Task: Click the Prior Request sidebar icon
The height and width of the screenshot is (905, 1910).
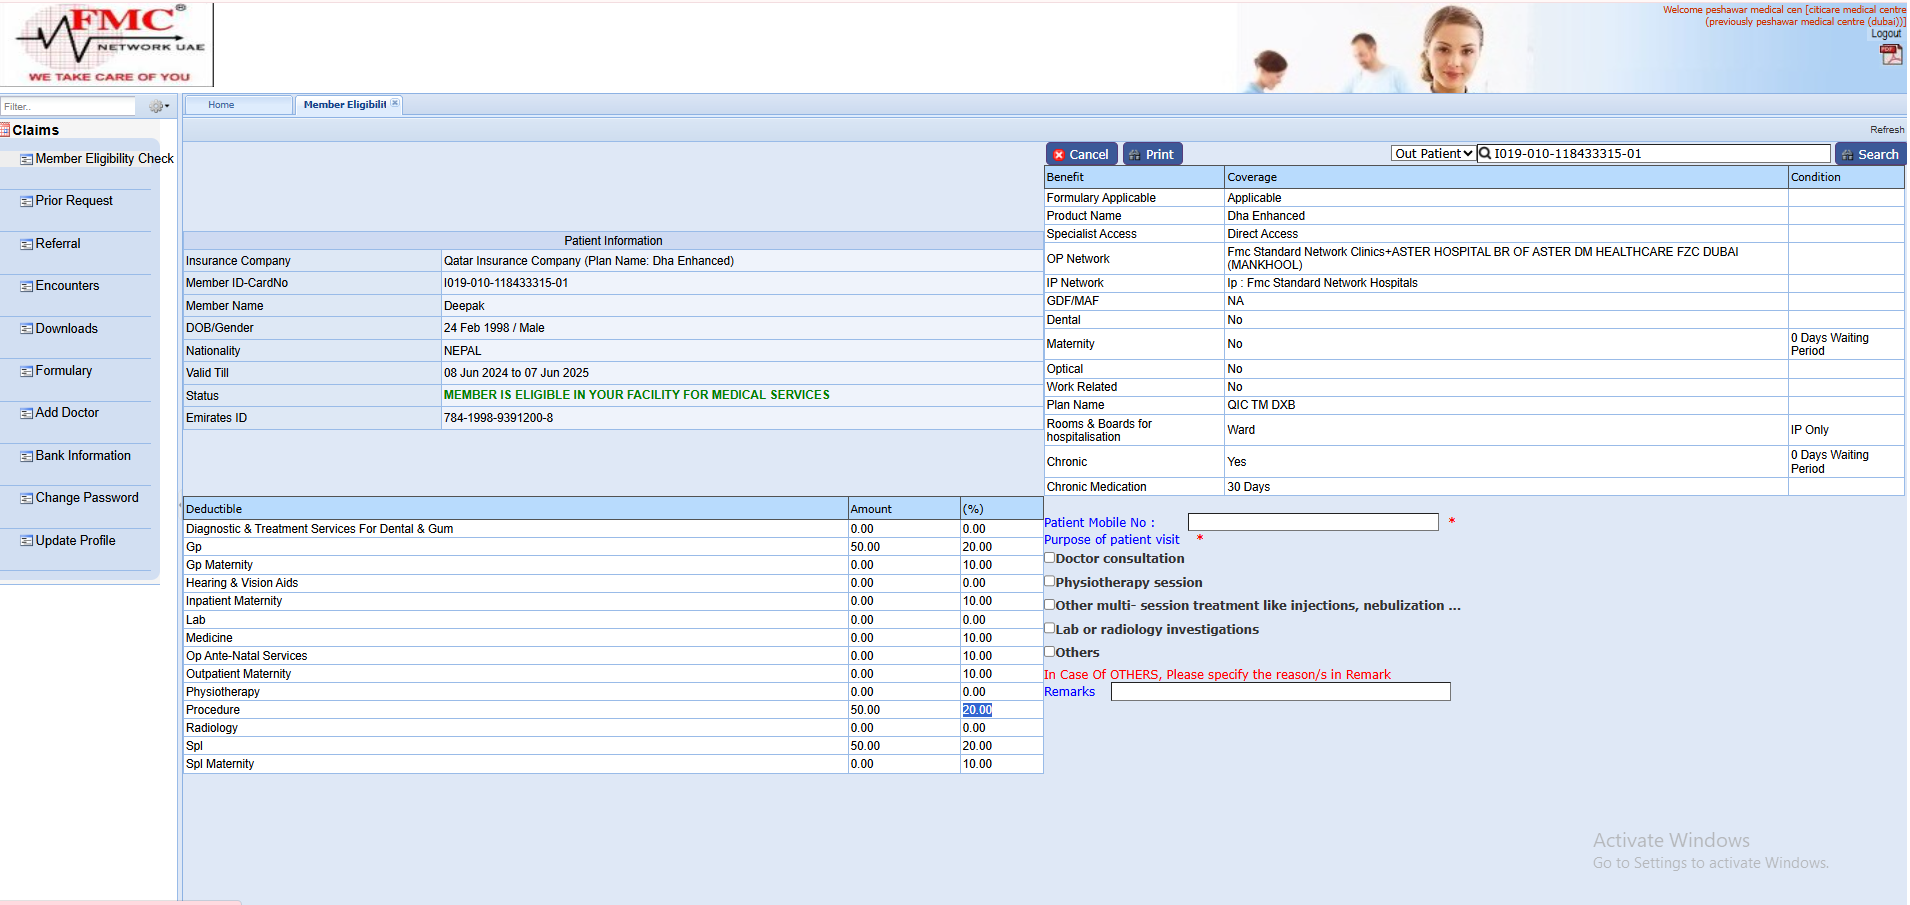Action: coord(26,202)
